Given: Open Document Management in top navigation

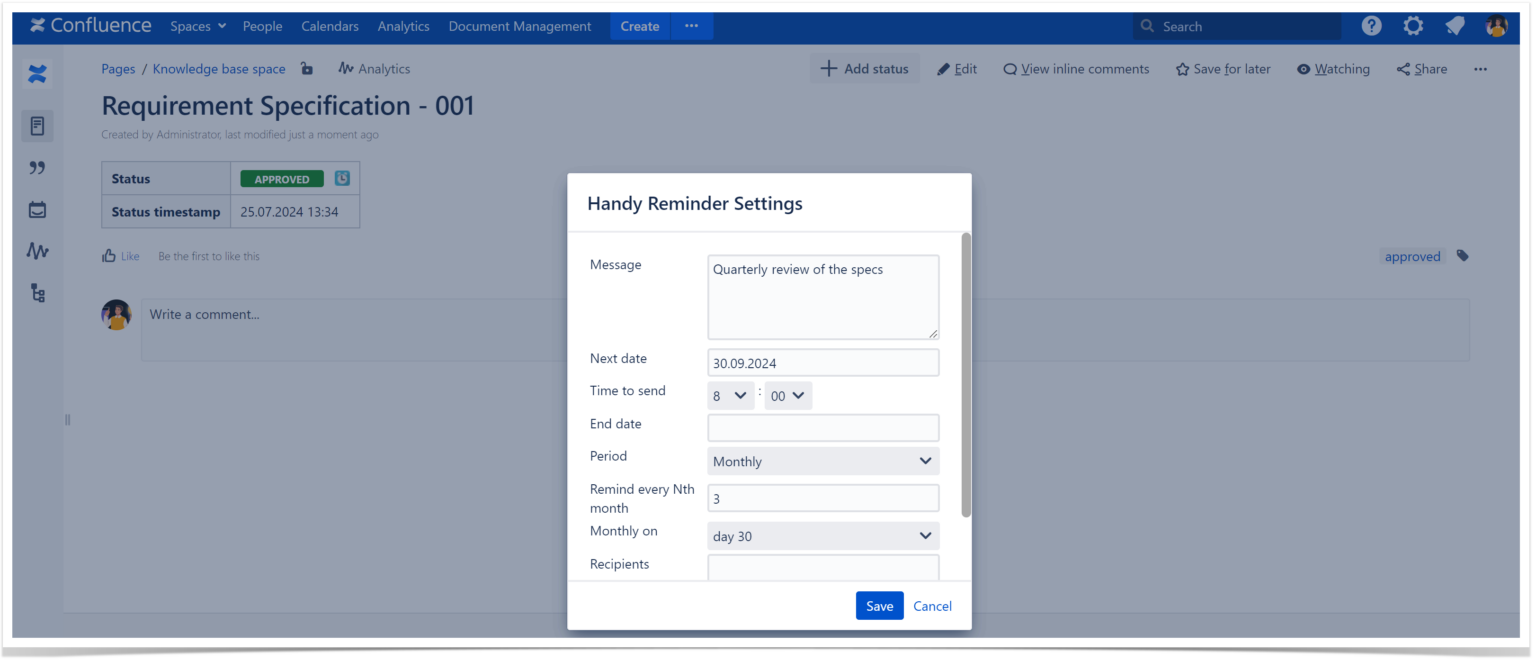Looking at the screenshot, I should coord(520,26).
